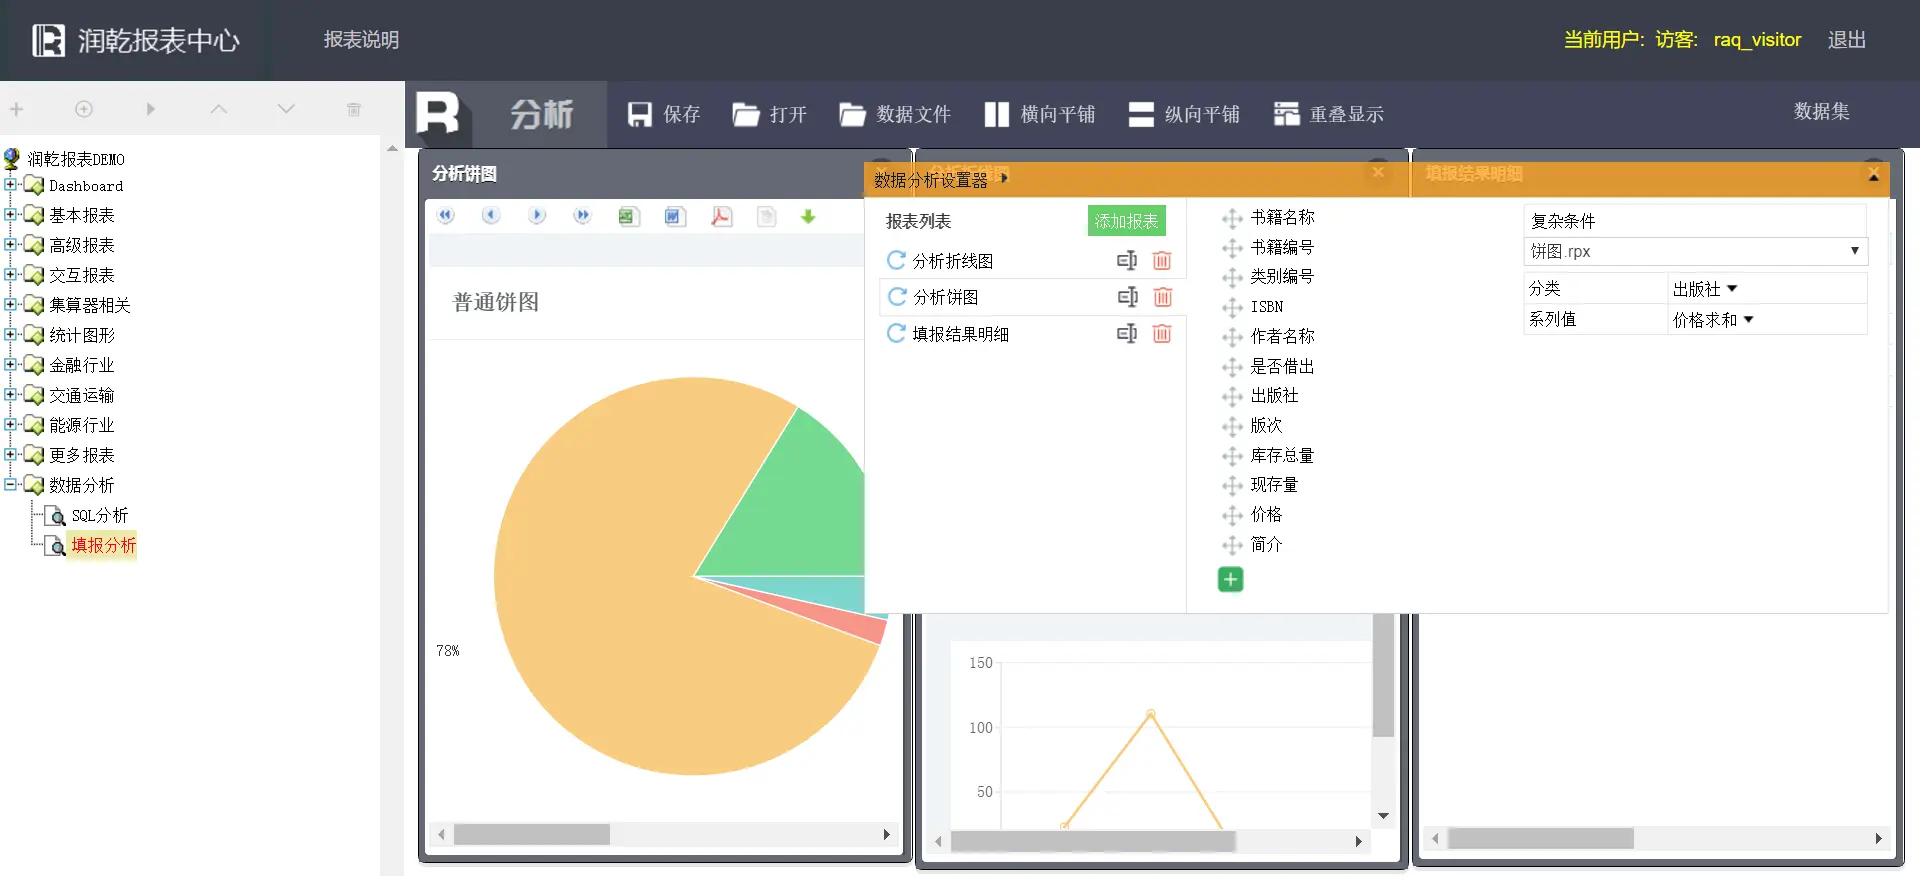Export pie chart report to PDF
This screenshot has height=876, width=1920.
[x=721, y=216]
